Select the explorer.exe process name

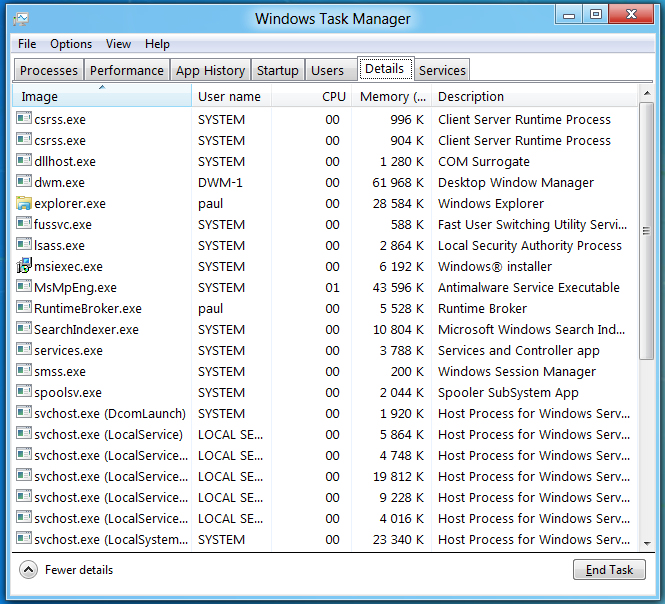(x=70, y=204)
